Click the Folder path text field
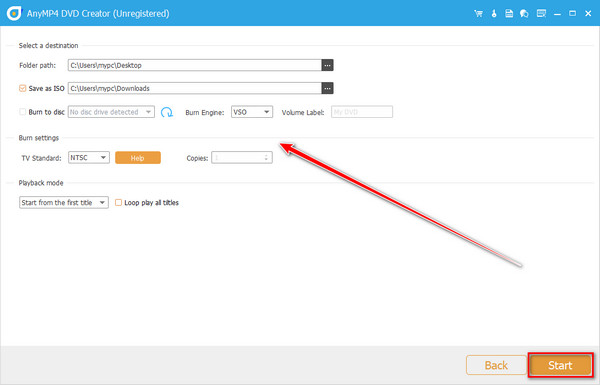 195,65
